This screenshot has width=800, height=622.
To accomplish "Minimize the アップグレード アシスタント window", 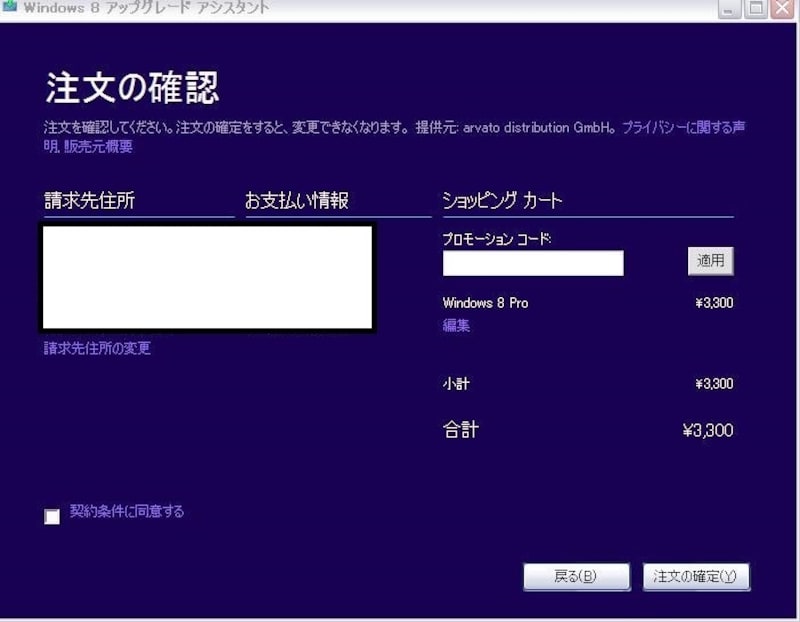I will pyautogui.click(x=731, y=9).
